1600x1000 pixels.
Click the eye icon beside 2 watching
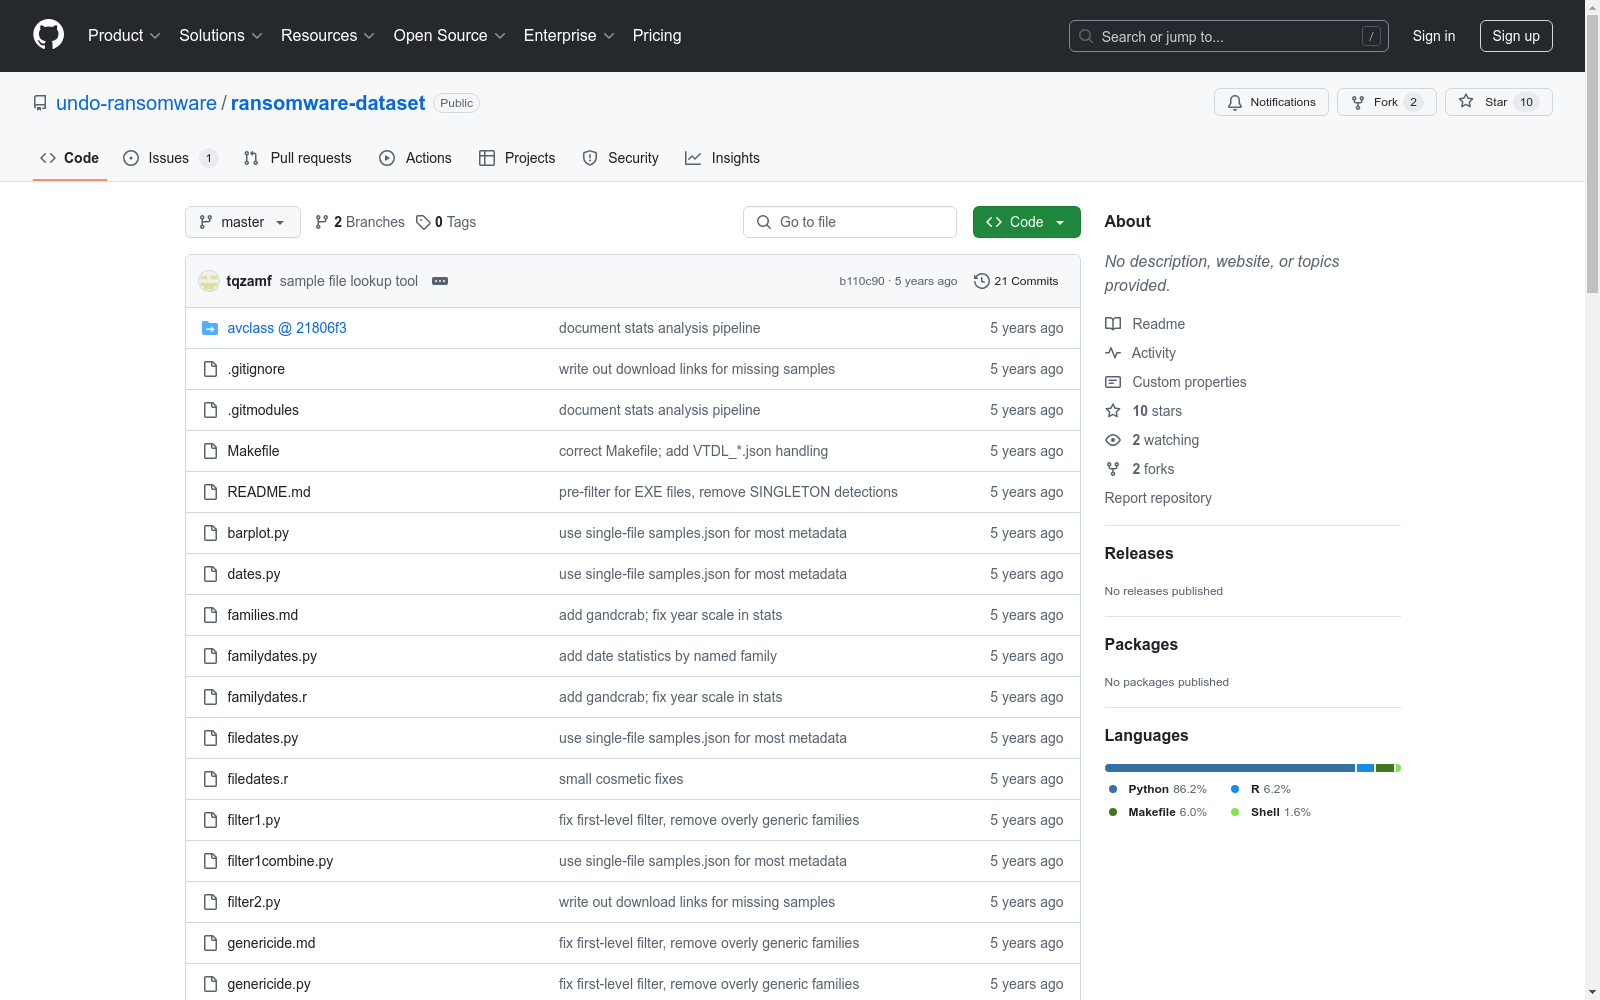(1113, 440)
